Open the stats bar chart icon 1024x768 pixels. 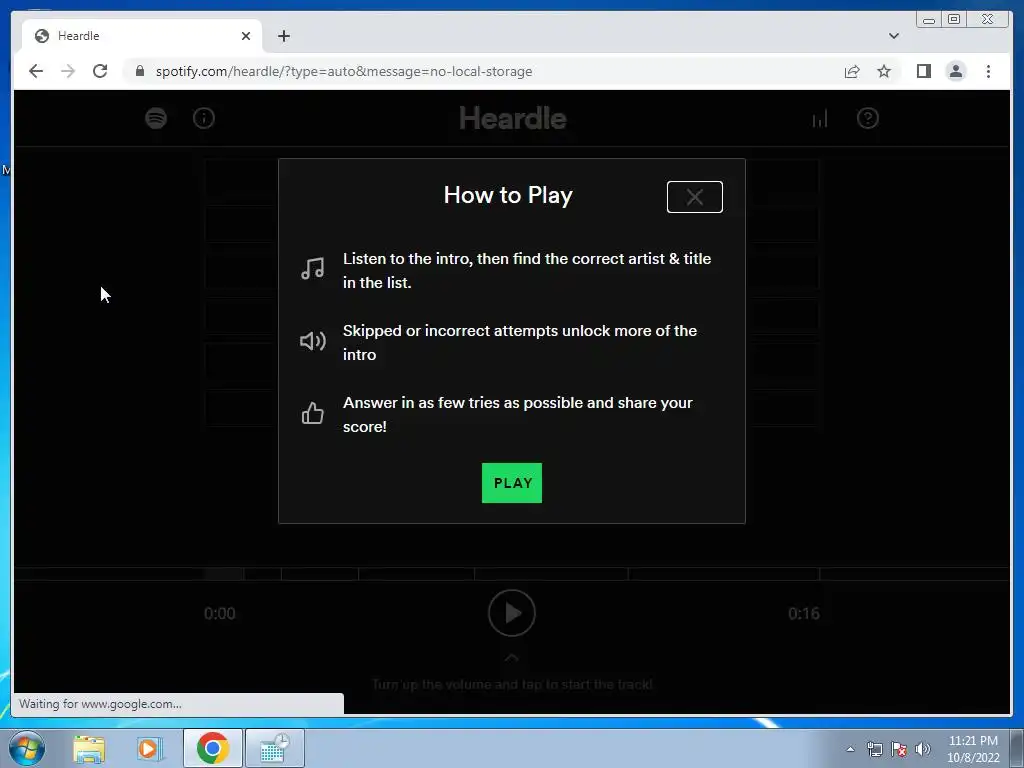820,118
